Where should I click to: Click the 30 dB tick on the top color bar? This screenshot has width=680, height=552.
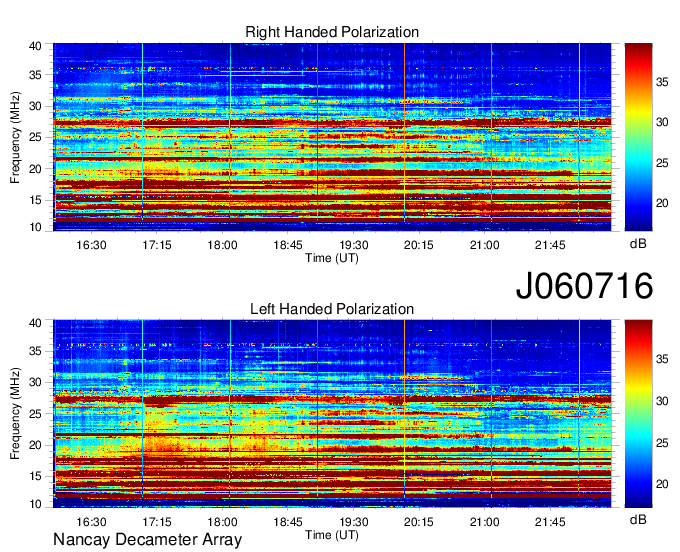click(662, 122)
